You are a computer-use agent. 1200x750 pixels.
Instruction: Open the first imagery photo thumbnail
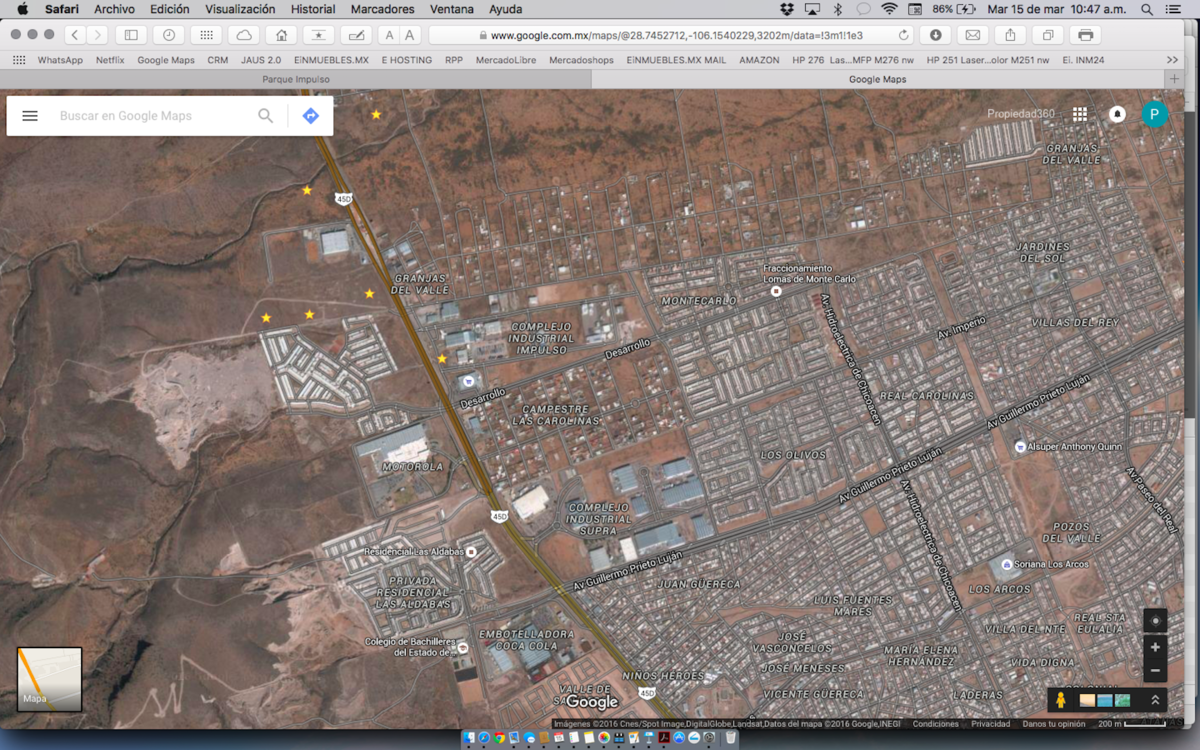[x=1087, y=700]
